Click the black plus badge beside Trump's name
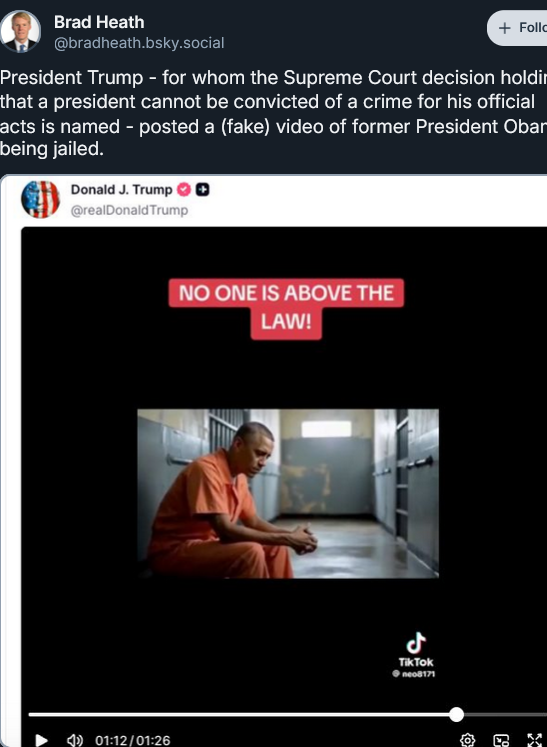The height and width of the screenshot is (747, 547). coord(203,190)
